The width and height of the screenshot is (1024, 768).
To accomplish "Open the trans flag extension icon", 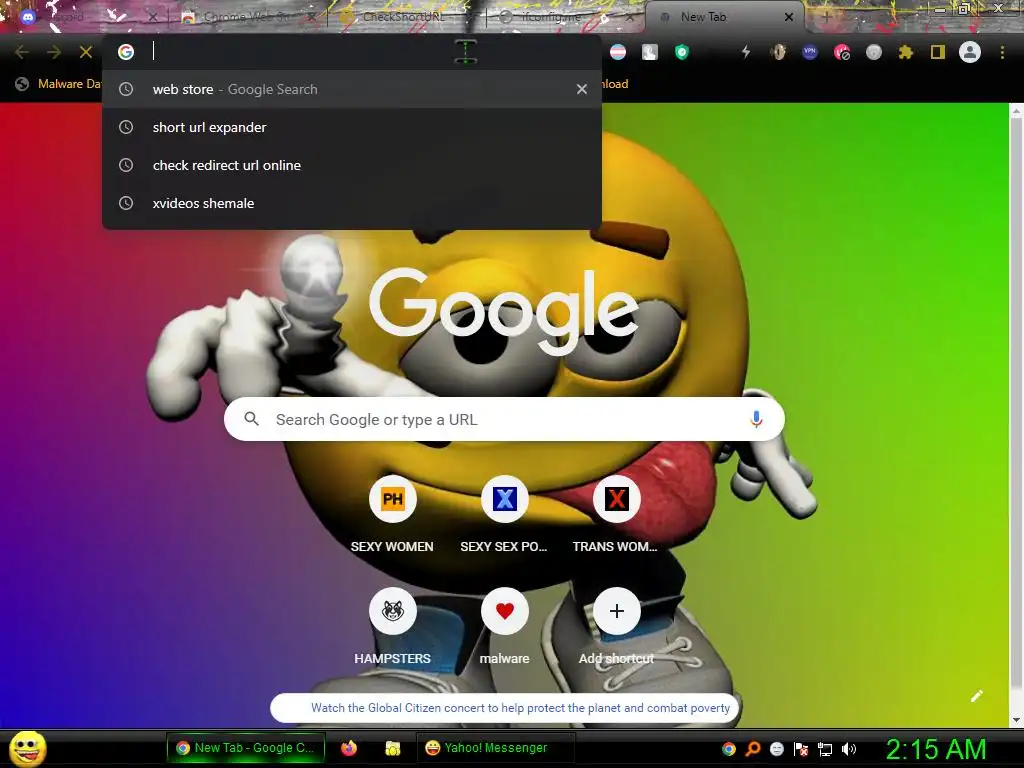I will click(618, 52).
